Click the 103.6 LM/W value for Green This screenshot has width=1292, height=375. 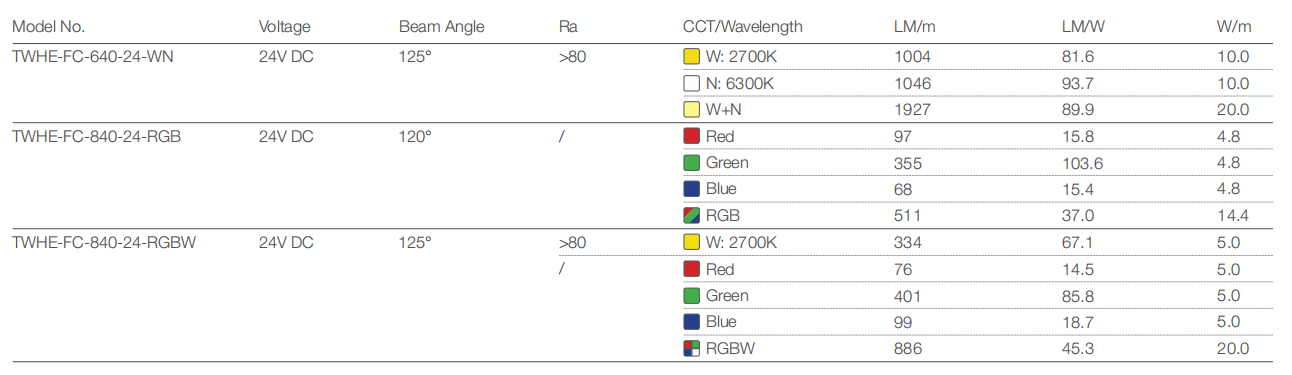click(x=1082, y=163)
